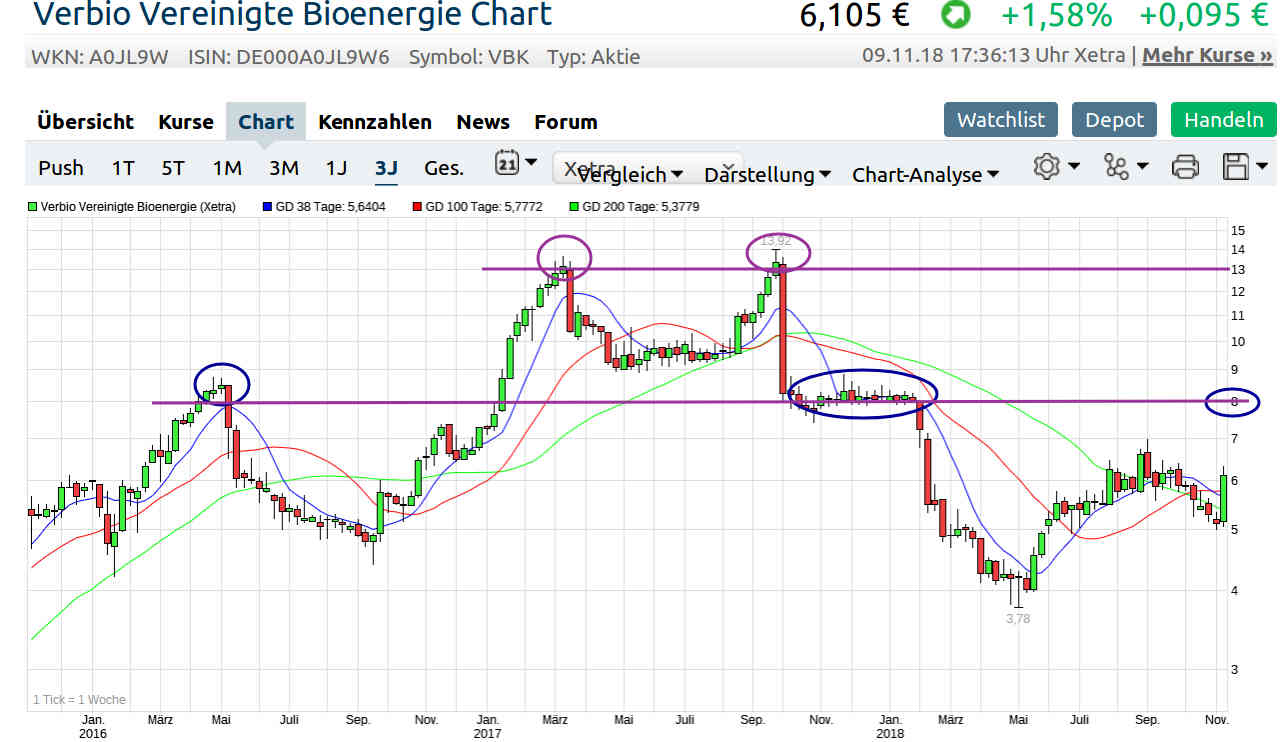Open the Xetra exchange dropdown

click(648, 167)
